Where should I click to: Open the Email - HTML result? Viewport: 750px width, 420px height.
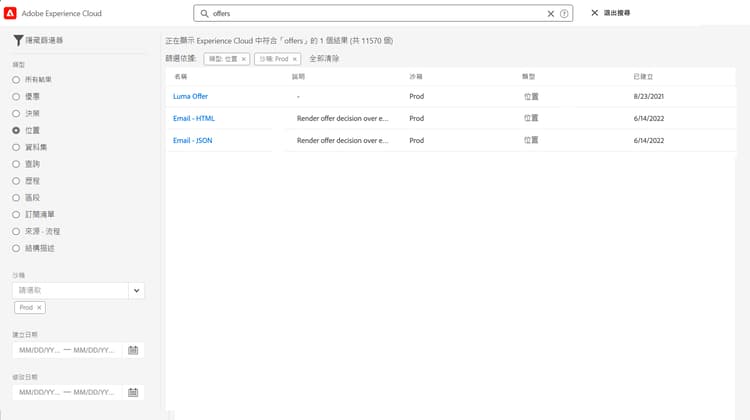click(194, 118)
